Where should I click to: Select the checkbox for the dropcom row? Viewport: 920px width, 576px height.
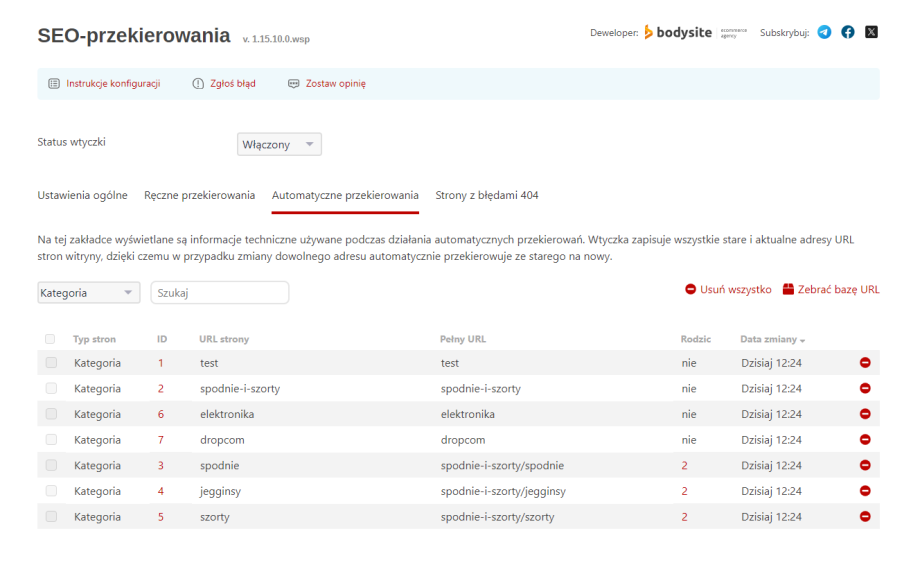(51, 440)
